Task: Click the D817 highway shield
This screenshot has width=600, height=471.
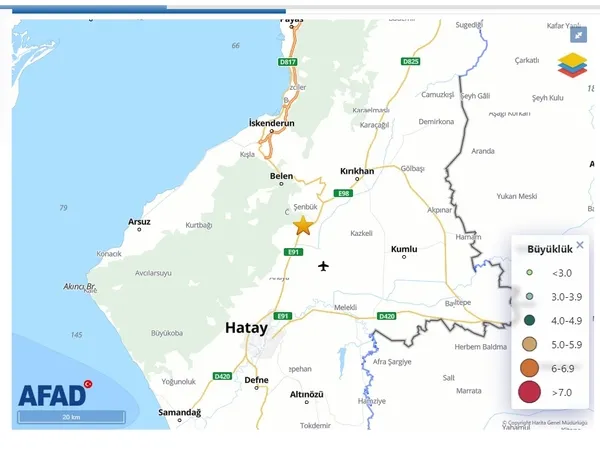Action: (287, 62)
